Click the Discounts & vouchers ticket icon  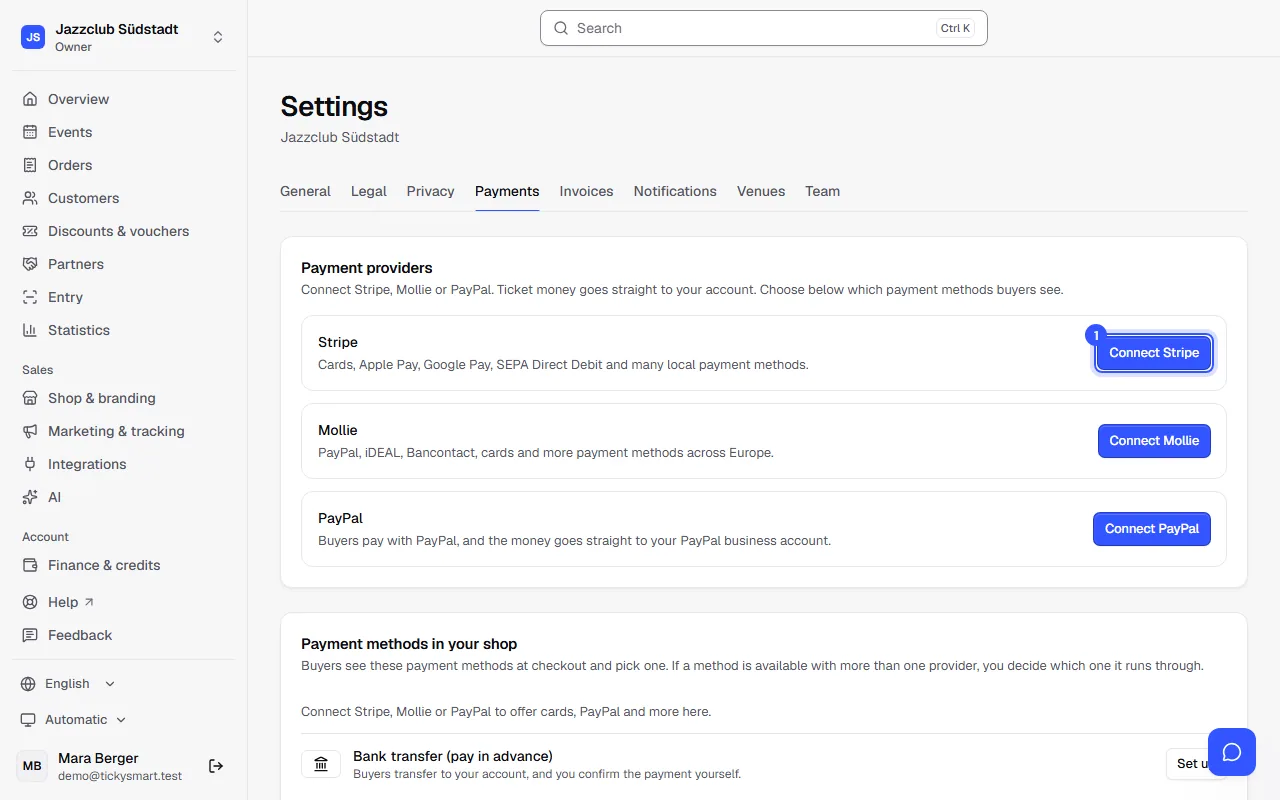(x=30, y=231)
